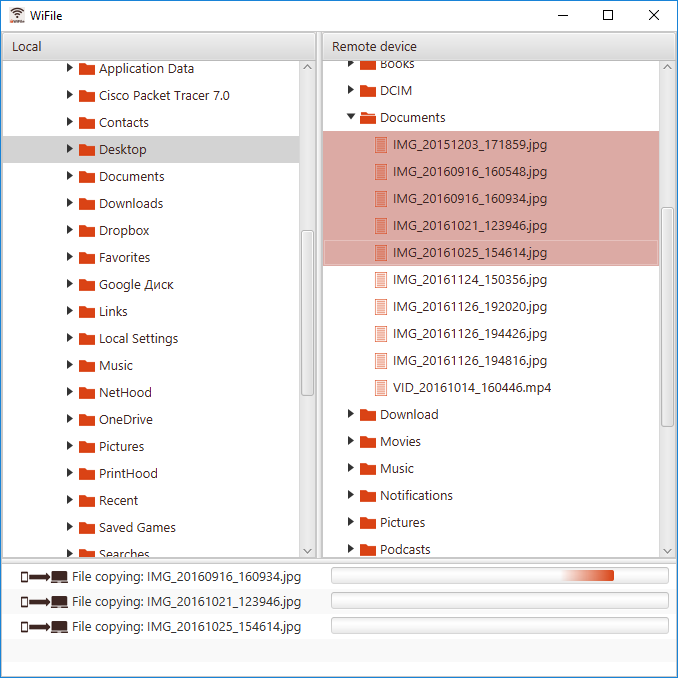Expand the Recent folder
The image size is (678, 678).
click(x=70, y=500)
